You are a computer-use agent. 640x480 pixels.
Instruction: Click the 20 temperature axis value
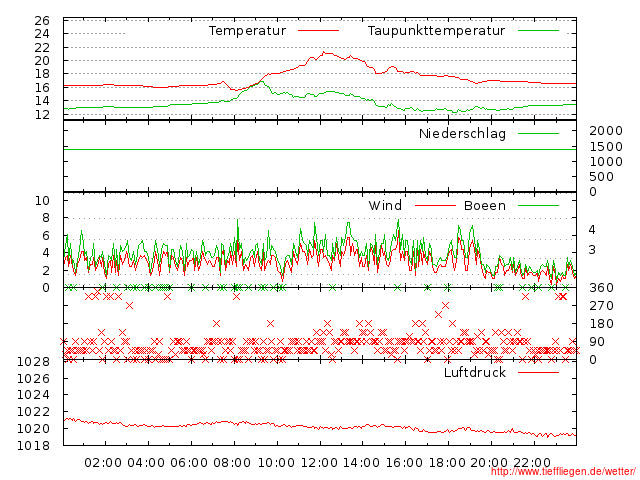(x=42, y=61)
